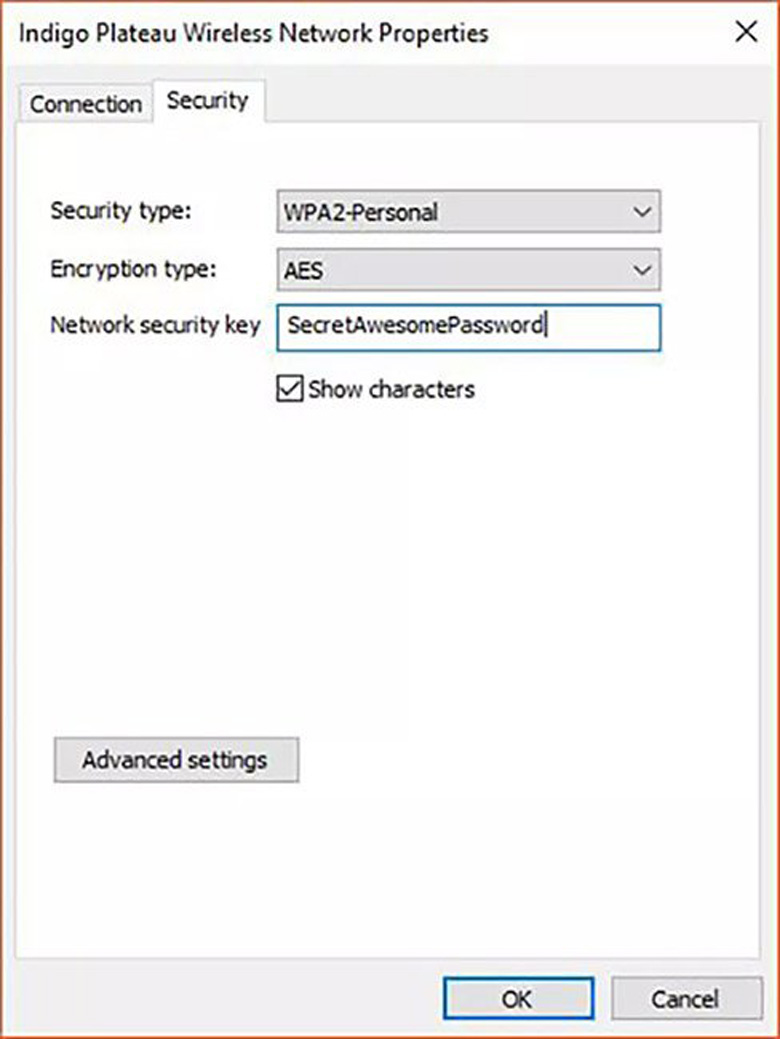Switch to the Connection tab
This screenshot has width=780, height=1039.
tap(84, 103)
